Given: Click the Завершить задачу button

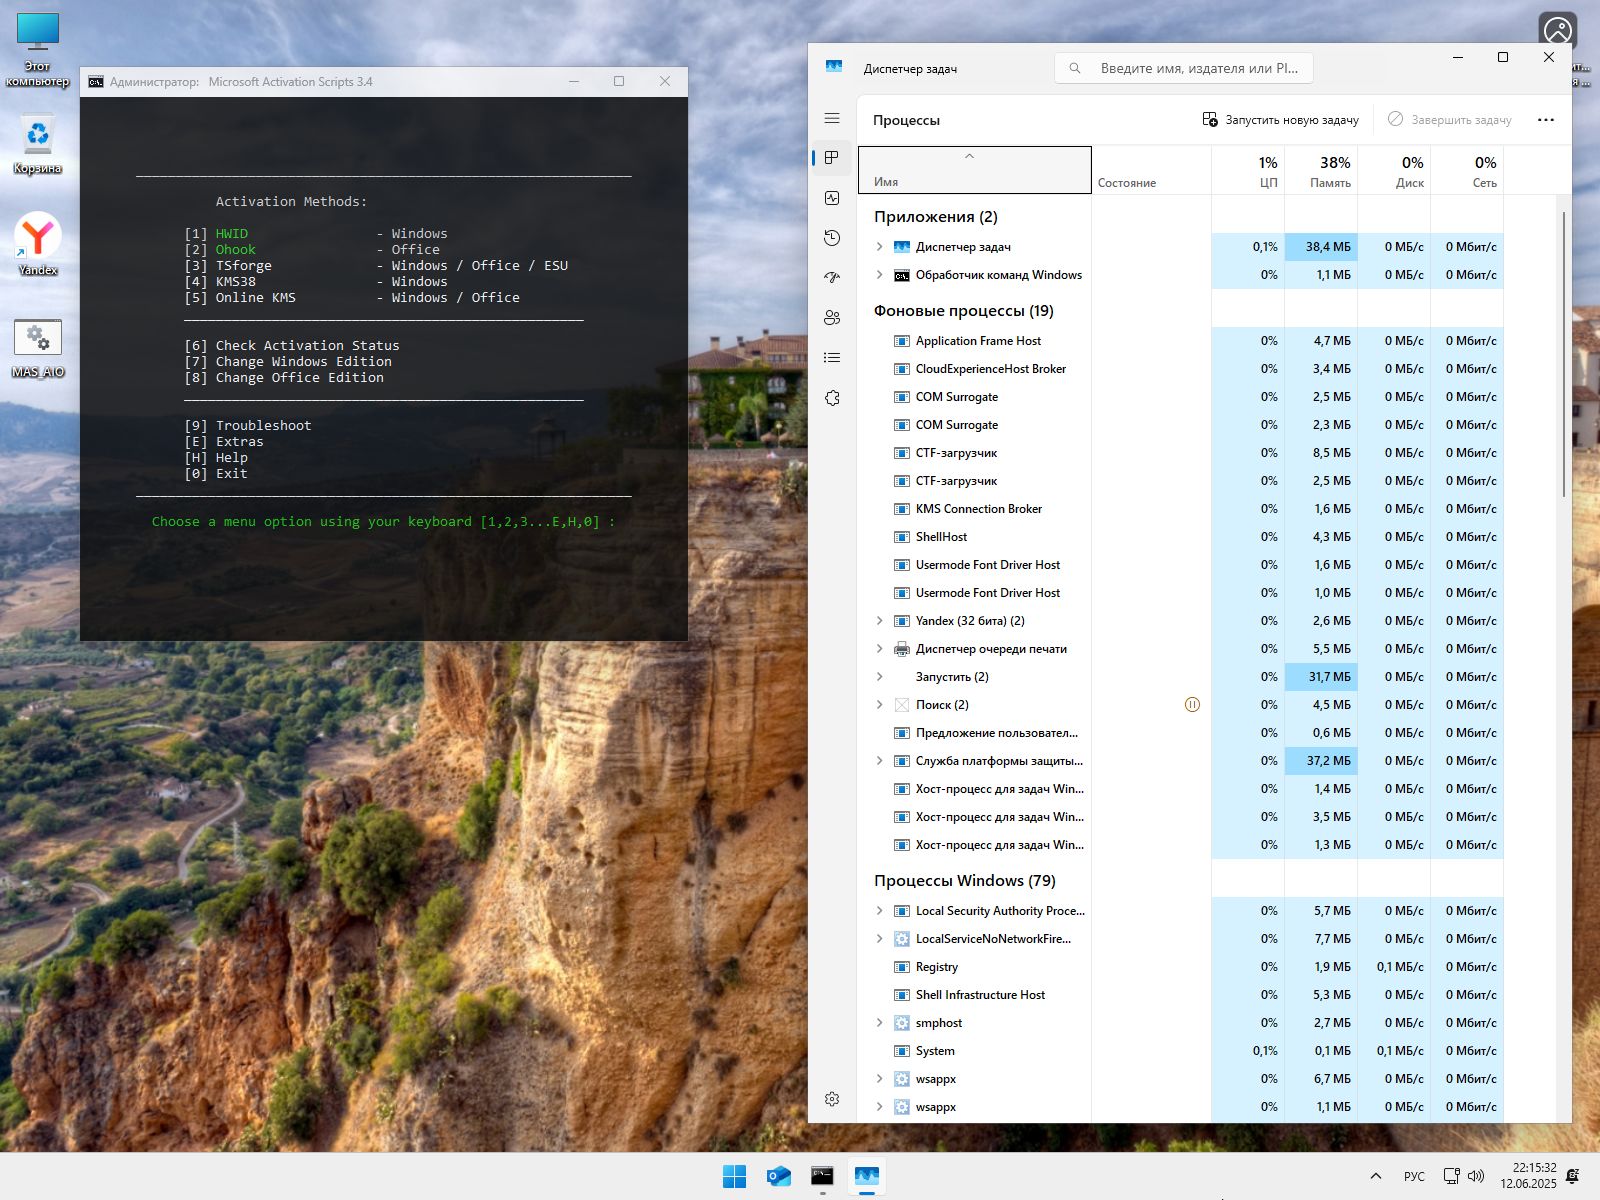Looking at the screenshot, I should click(1449, 120).
